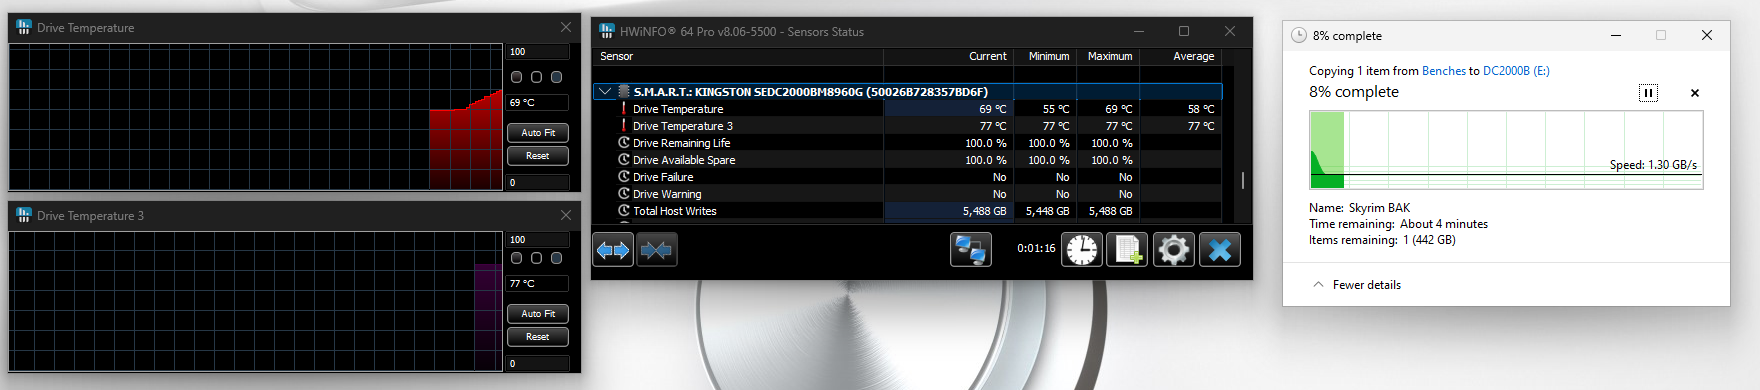This screenshot has height=390, width=1760.
Task: Click the 77 °C current value field in graph window
Action: 538,283
